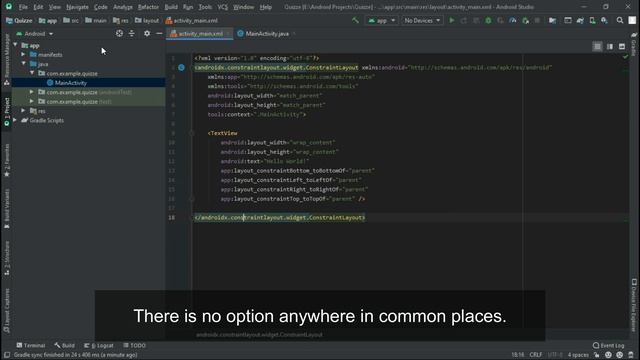This screenshot has width=640, height=360.
Task: Open the Build menu
Action: pos(171,7)
